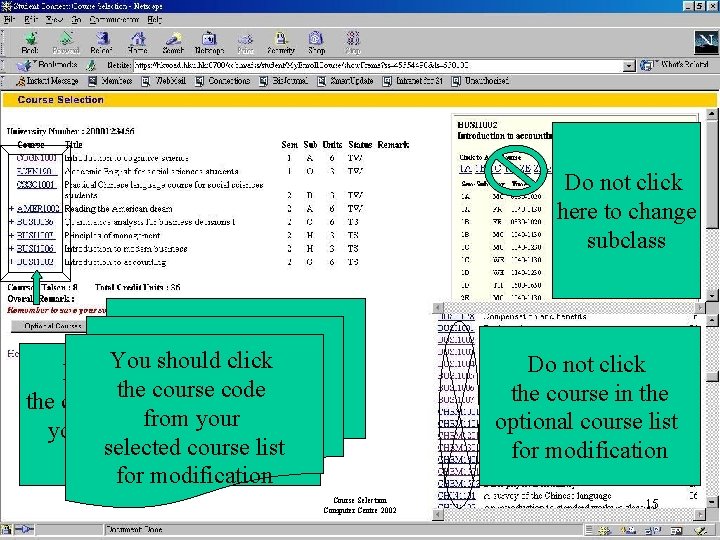The image size is (720, 540).
Task: Open the File menu
Action: click(x=9, y=20)
